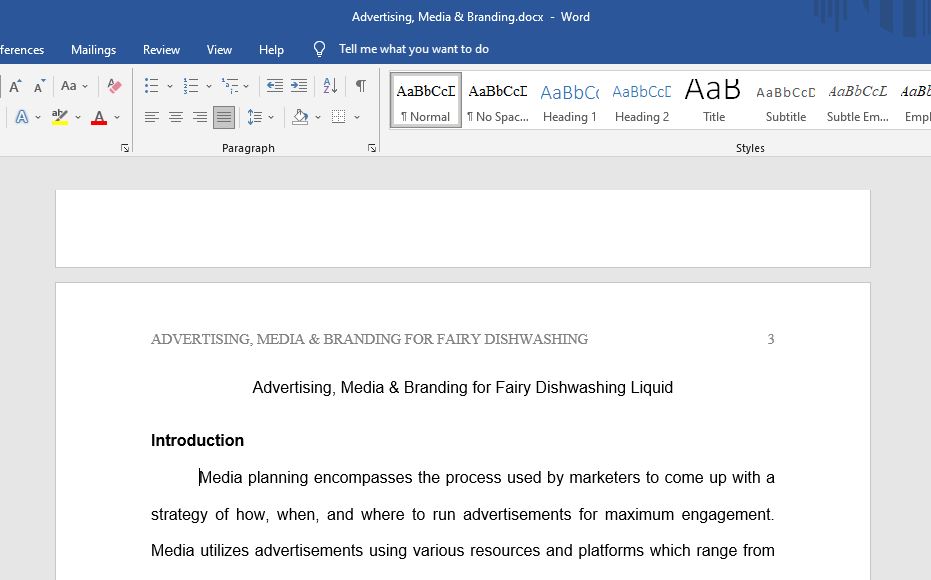The image size is (931, 580).
Task: Place cursor on word 'engagement' in paragraph
Action: (x=727, y=514)
